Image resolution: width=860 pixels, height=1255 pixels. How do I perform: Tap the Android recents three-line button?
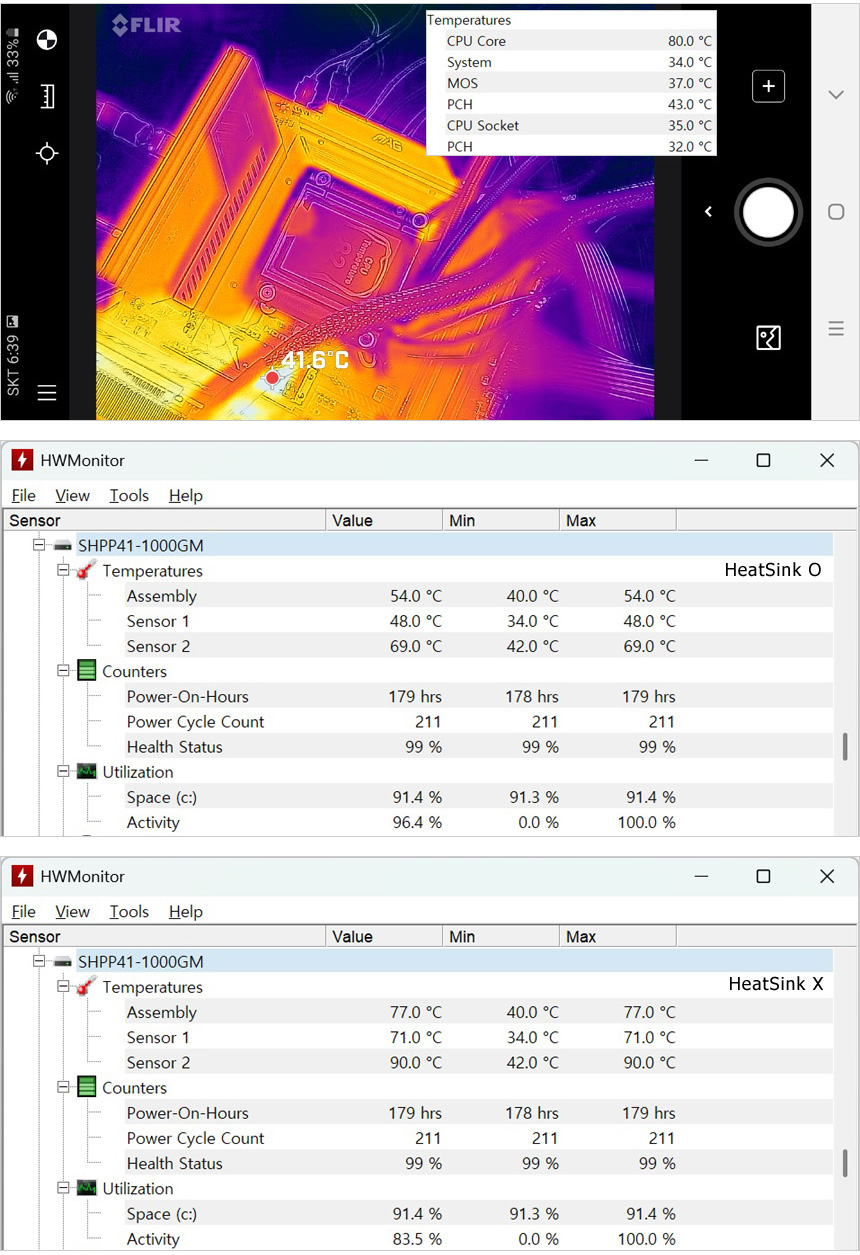[x=836, y=329]
